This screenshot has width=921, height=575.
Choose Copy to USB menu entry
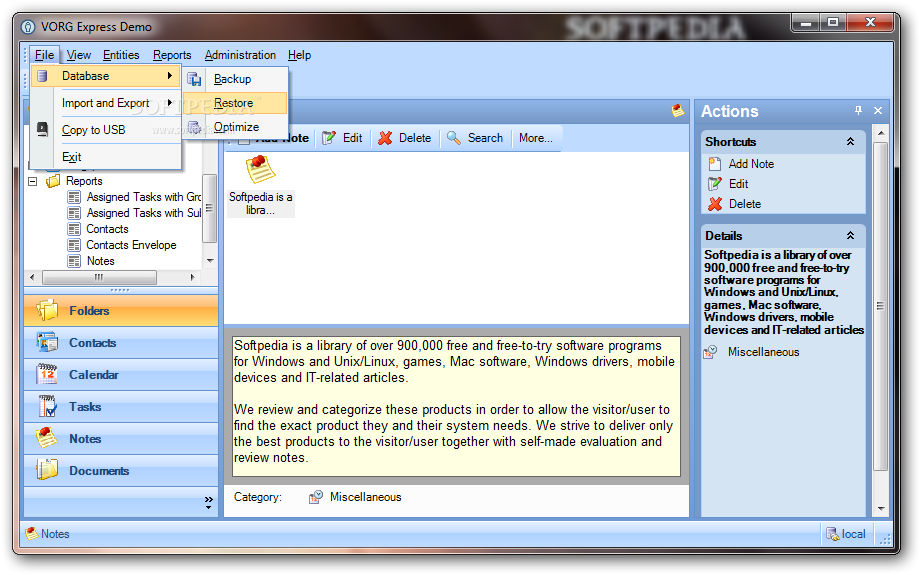(105, 130)
